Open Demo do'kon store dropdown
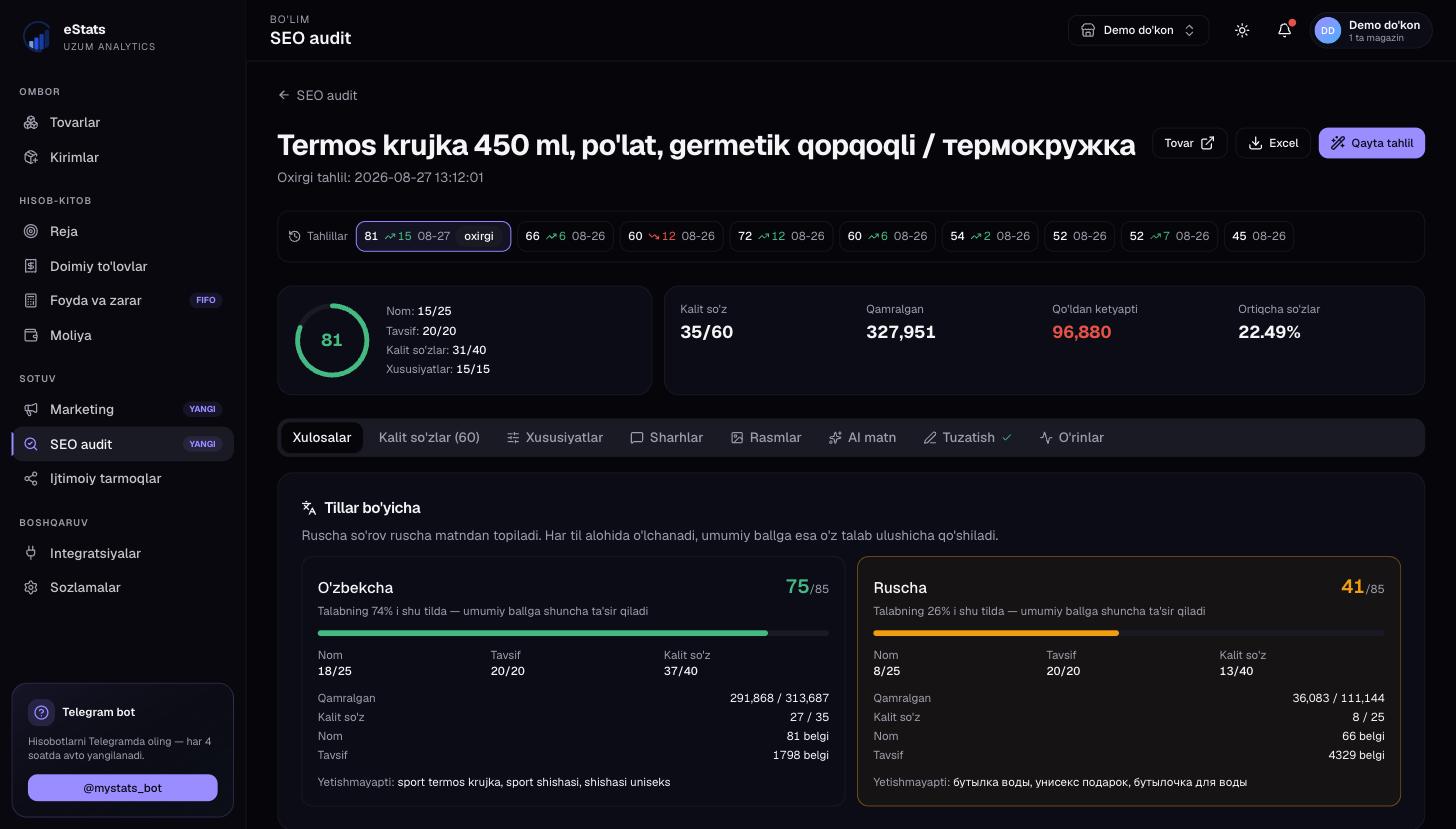1456x829 pixels. click(x=1138, y=30)
